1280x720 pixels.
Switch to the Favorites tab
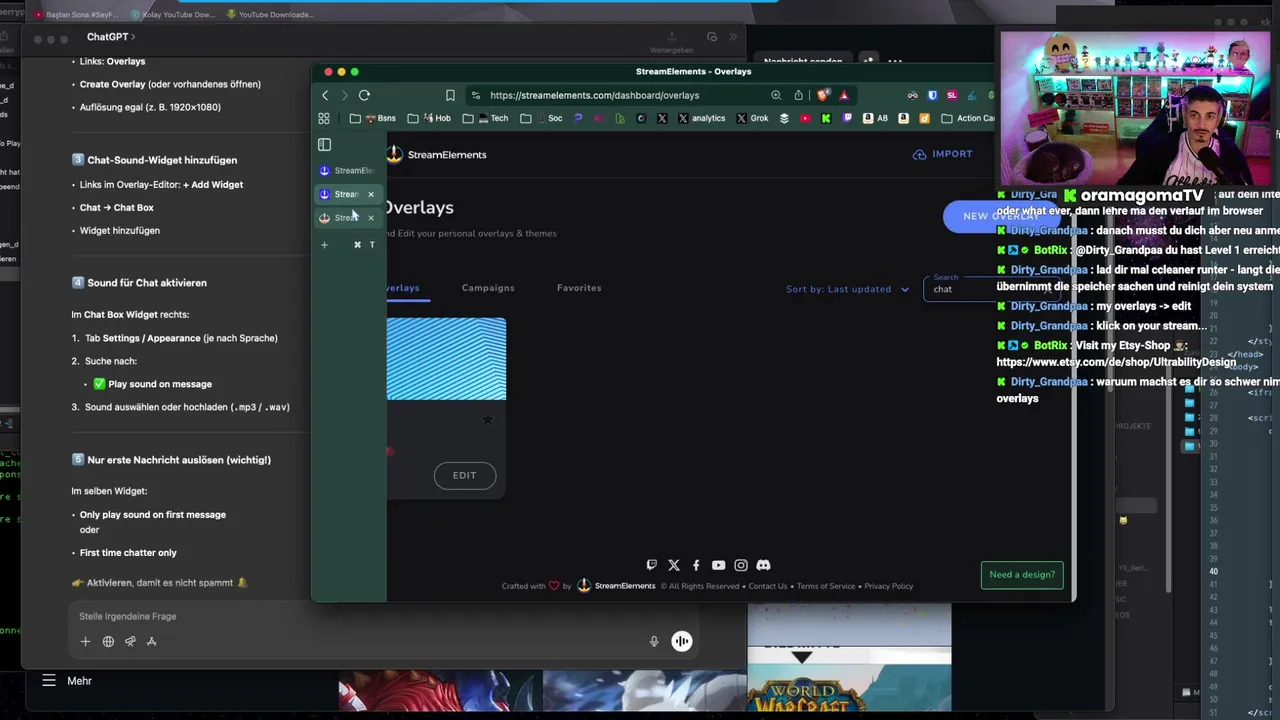click(579, 288)
